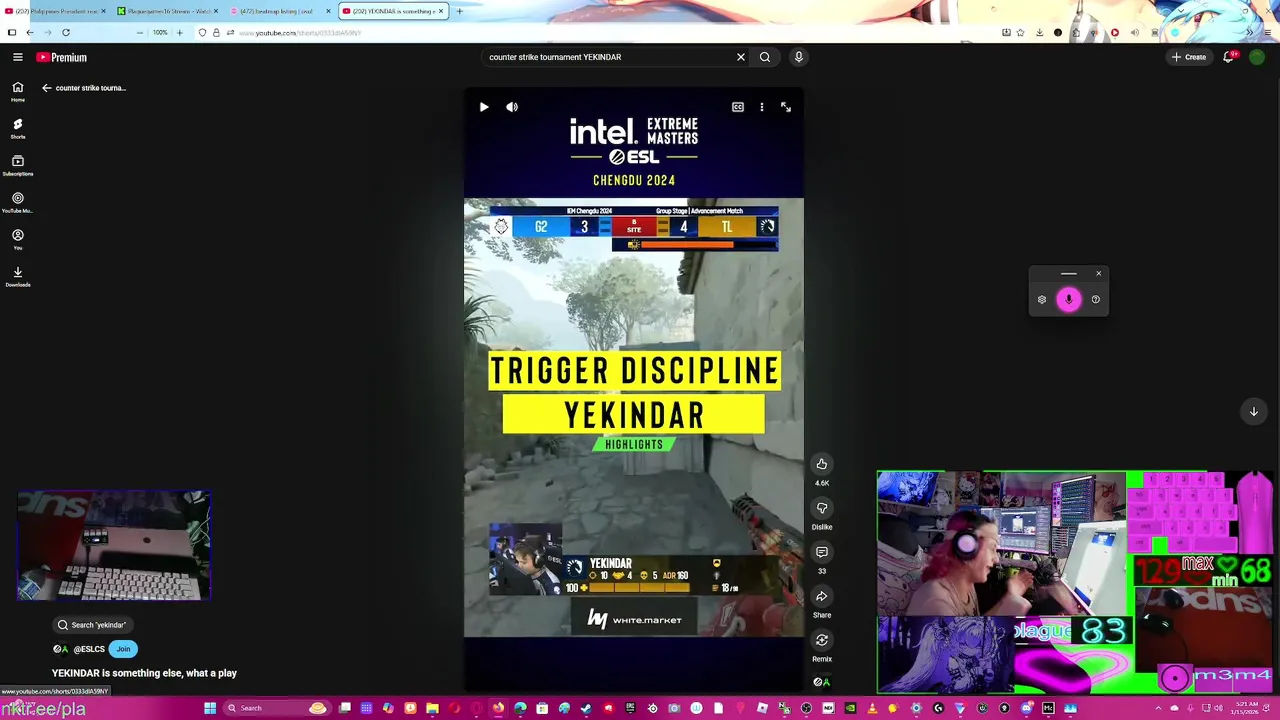This screenshot has height=720, width=1280.
Task: Go to next short with down arrow
Action: point(1254,412)
